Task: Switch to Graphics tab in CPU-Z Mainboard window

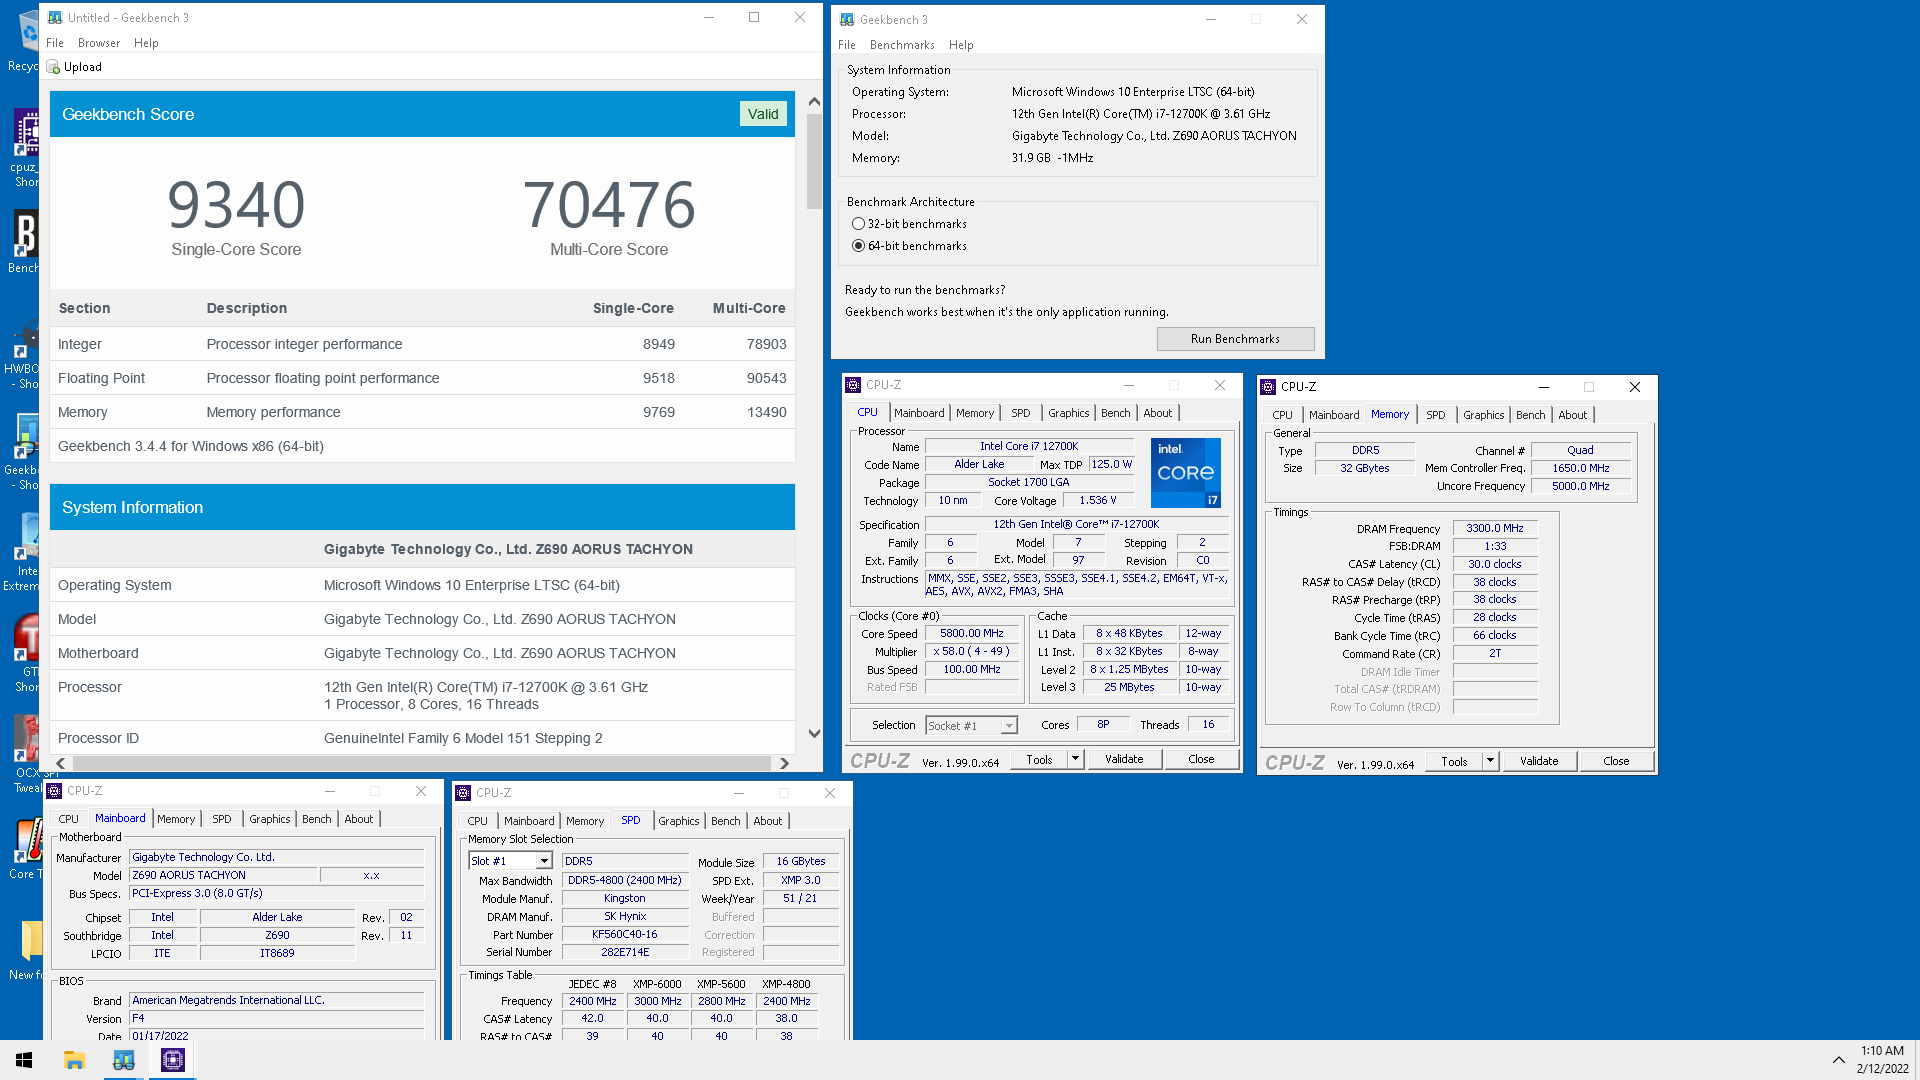Action: pyautogui.click(x=270, y=819)
